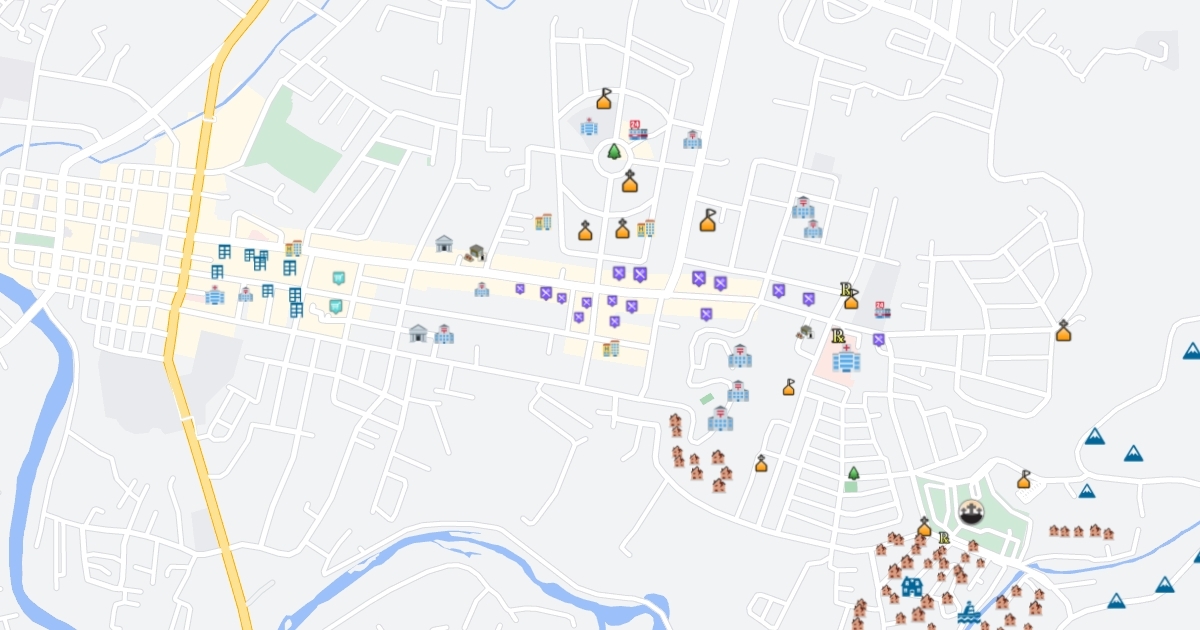Click the 24-hour store icon right of hospital
1200x630 pixels.
click(x=881, y=310)
